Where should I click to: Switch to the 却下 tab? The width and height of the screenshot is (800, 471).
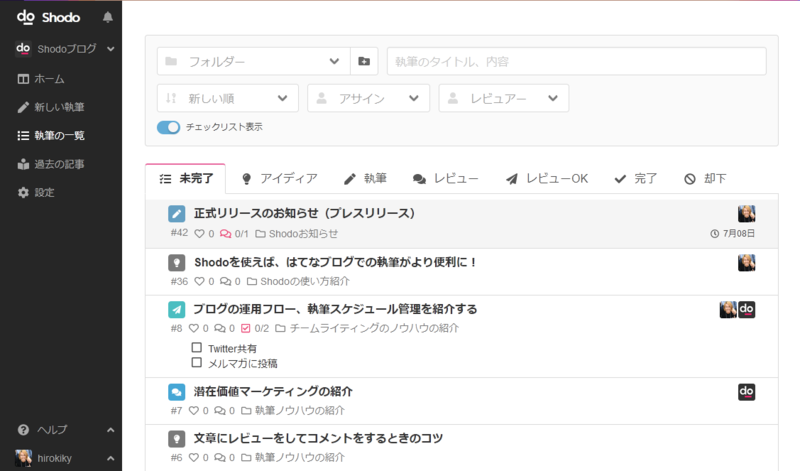[x=705, y=179]
